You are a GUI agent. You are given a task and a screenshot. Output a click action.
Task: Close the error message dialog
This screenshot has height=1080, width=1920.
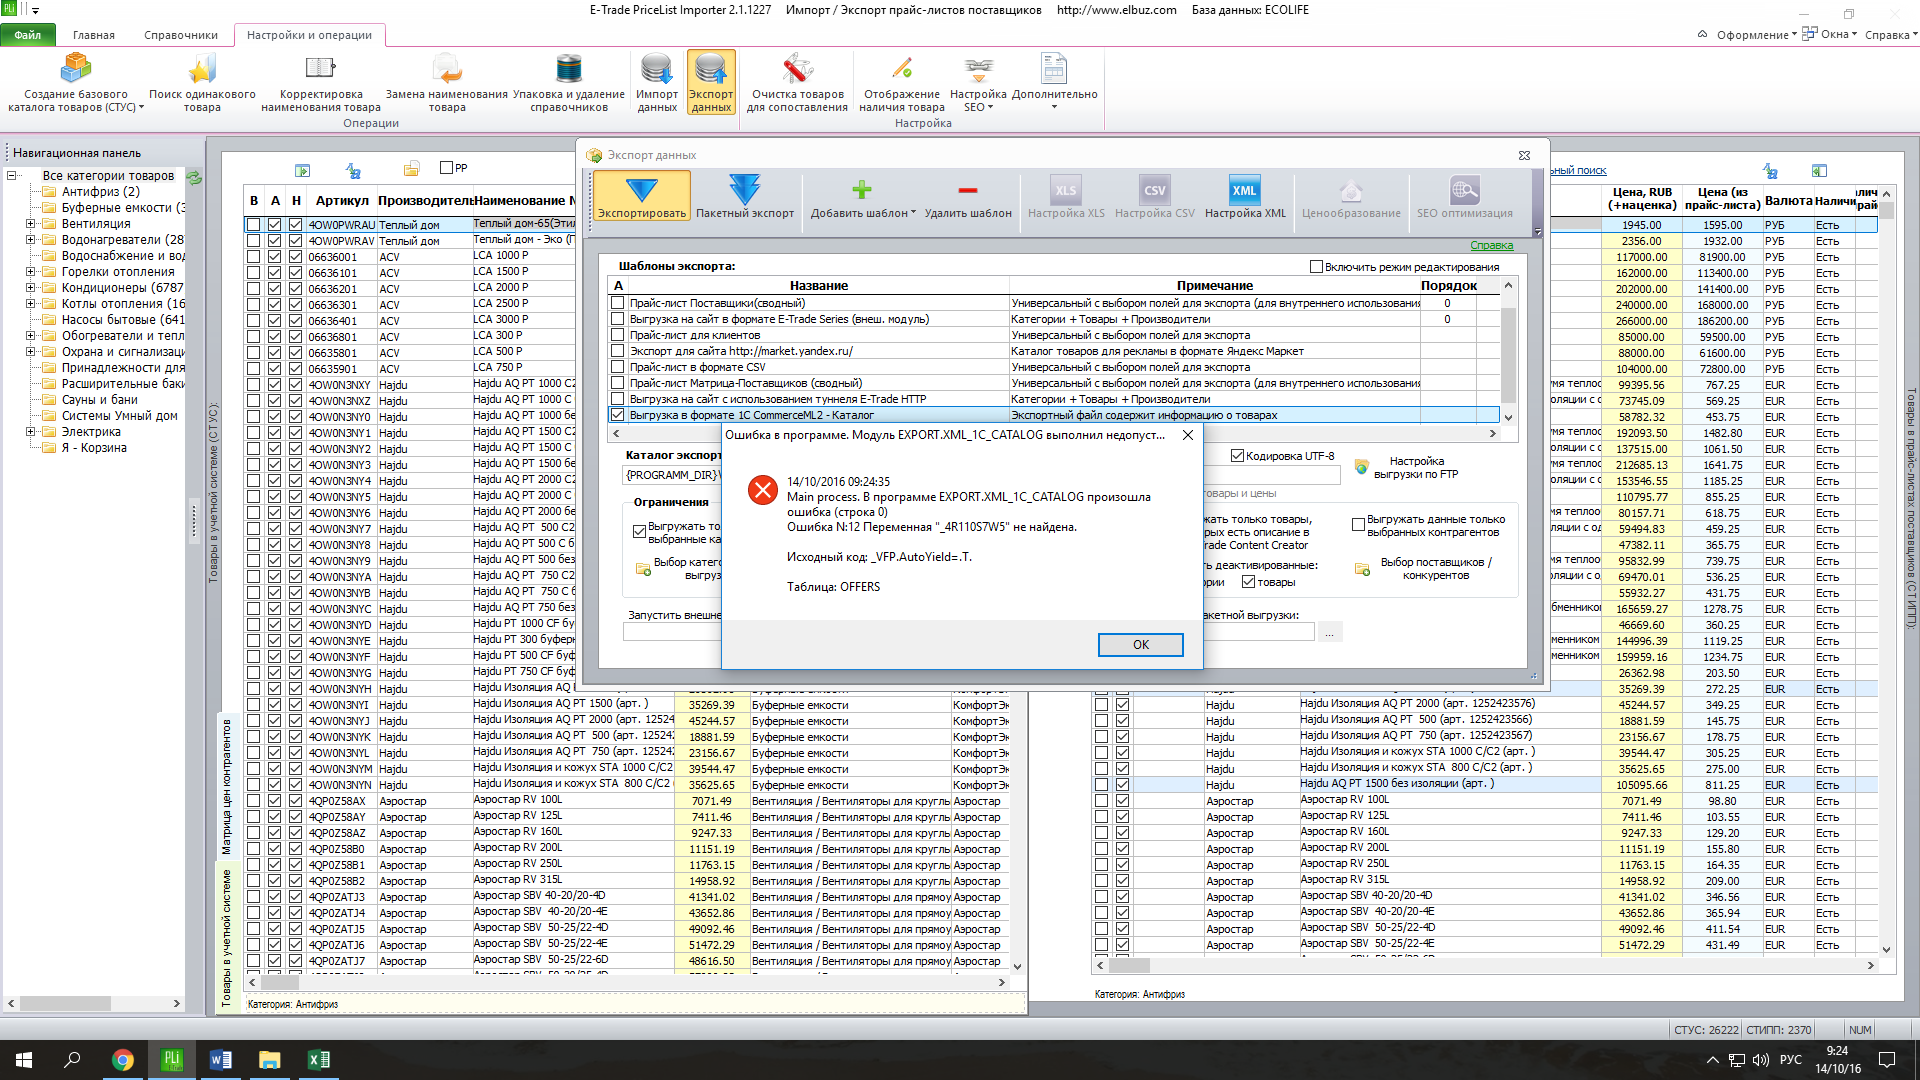pos(1187,435)
